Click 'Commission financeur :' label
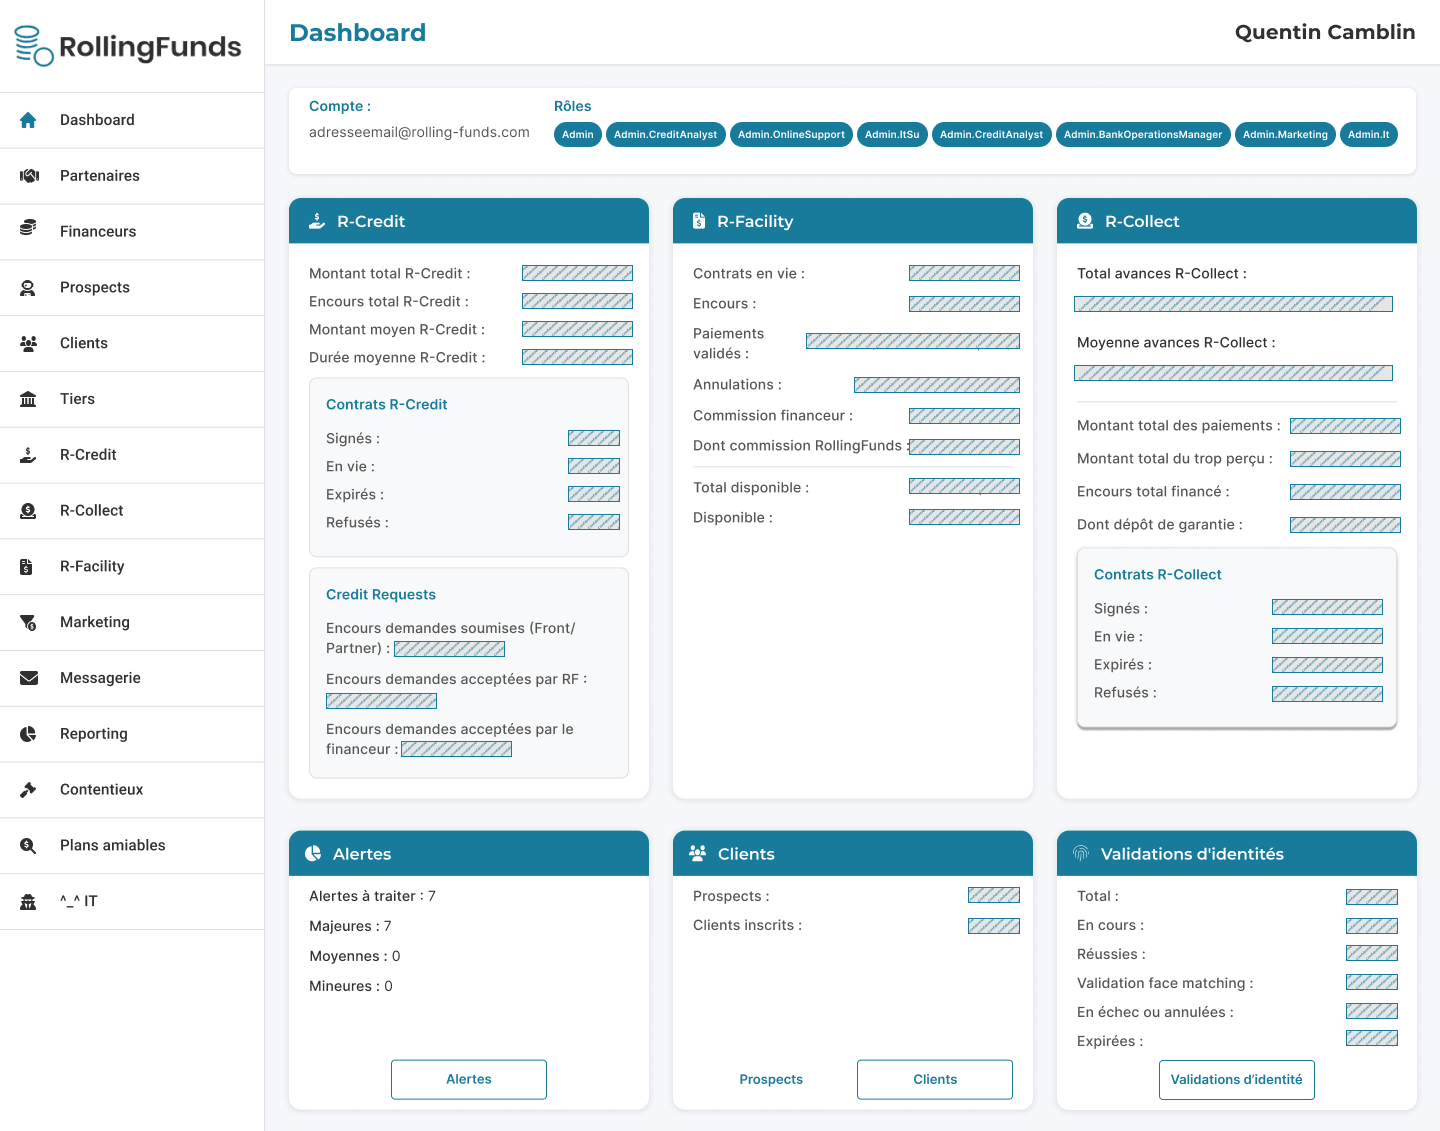 click(x=773, y=415)
